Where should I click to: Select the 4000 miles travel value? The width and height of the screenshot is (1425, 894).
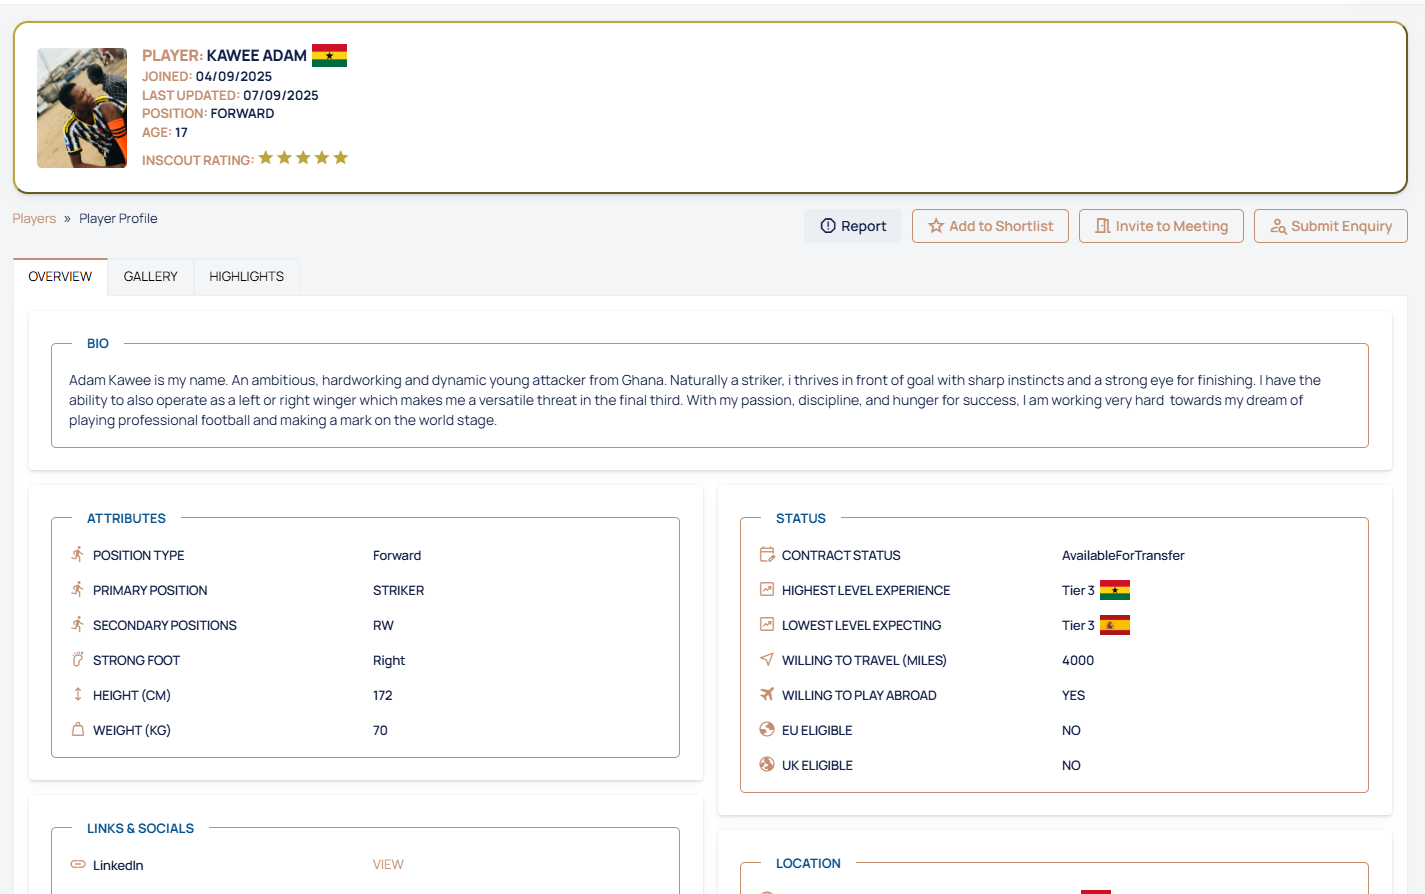coord(1078,661)
